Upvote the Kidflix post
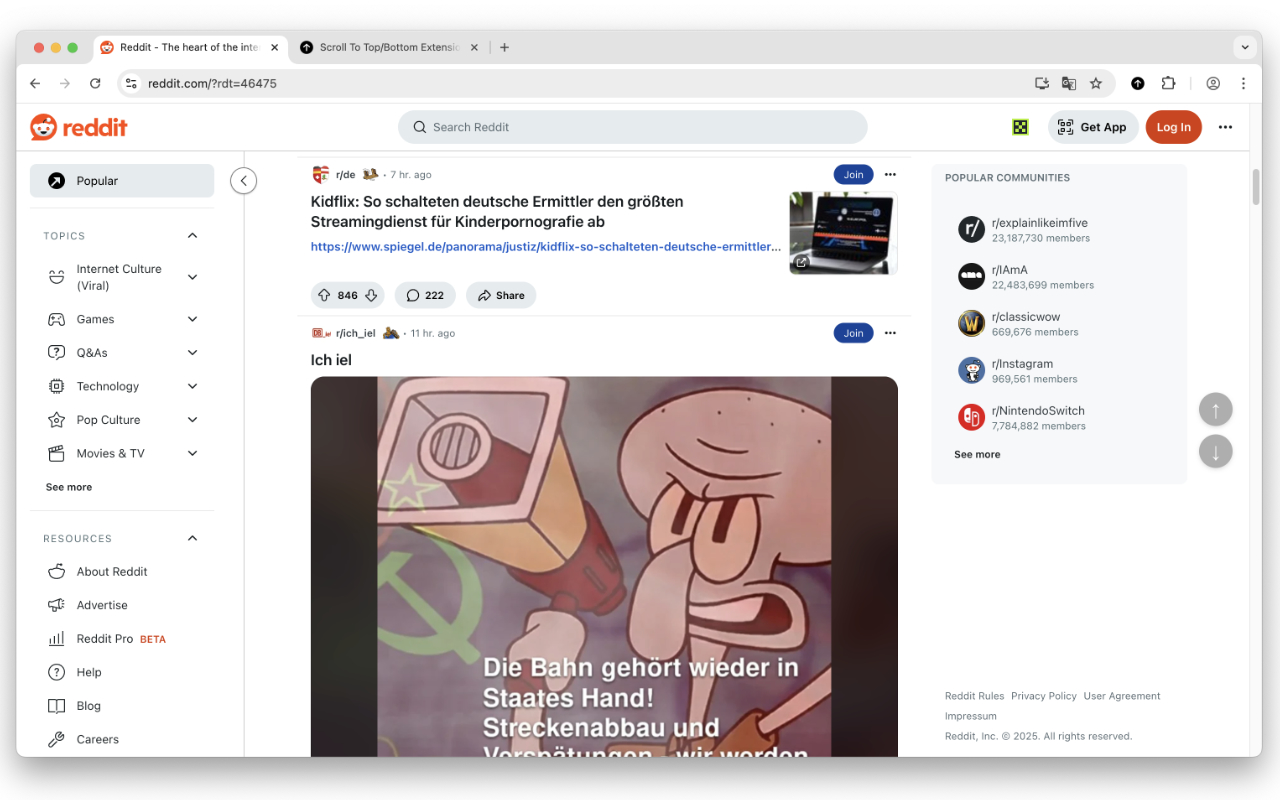Screen dimensions: 1280x800 click(324, 295)
